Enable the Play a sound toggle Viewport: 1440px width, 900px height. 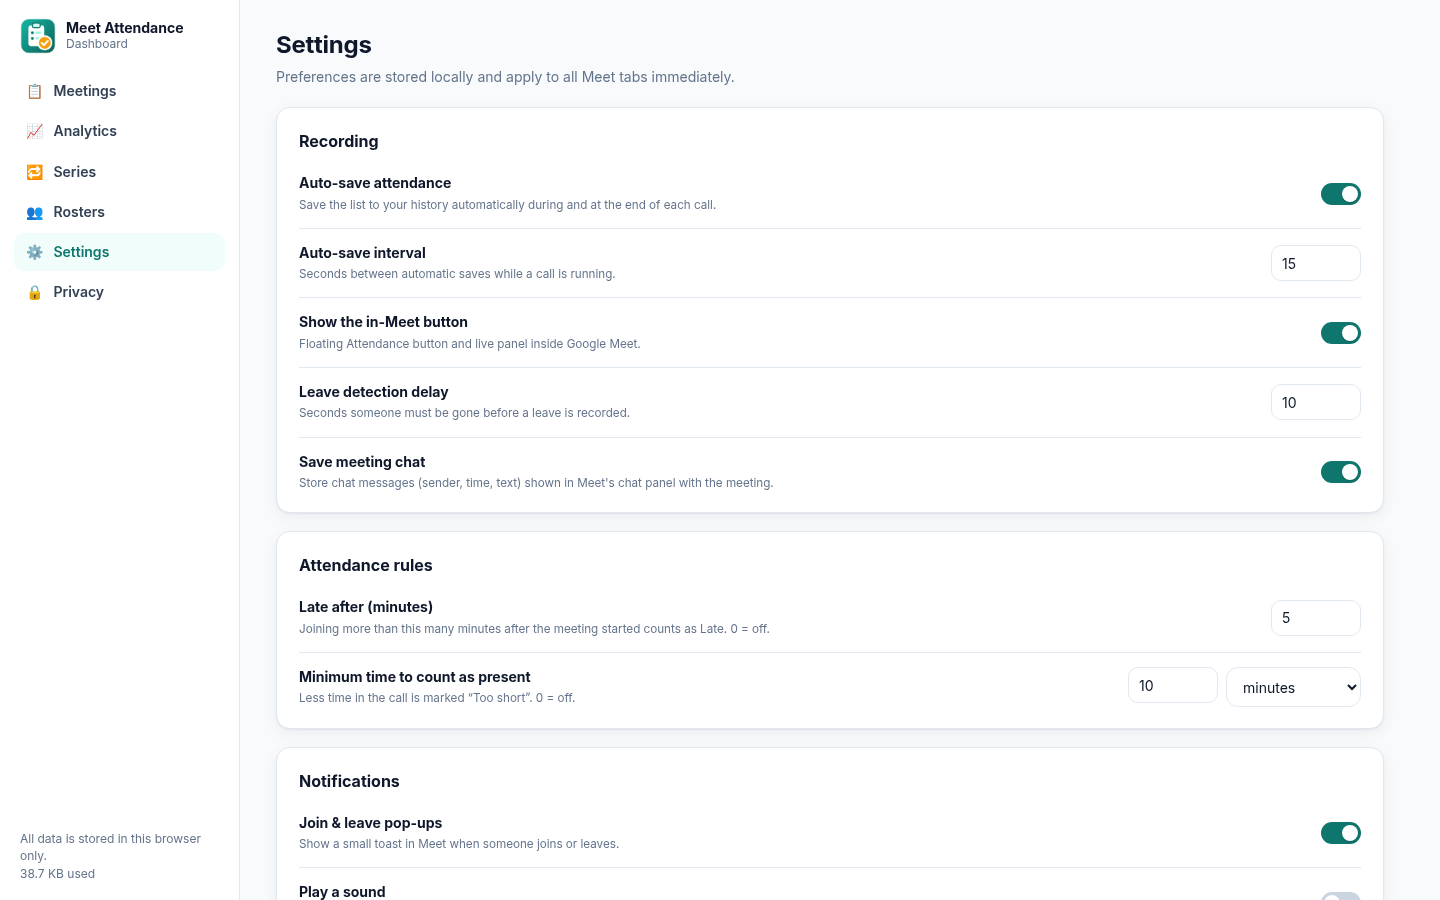[x=1341, y=896]
